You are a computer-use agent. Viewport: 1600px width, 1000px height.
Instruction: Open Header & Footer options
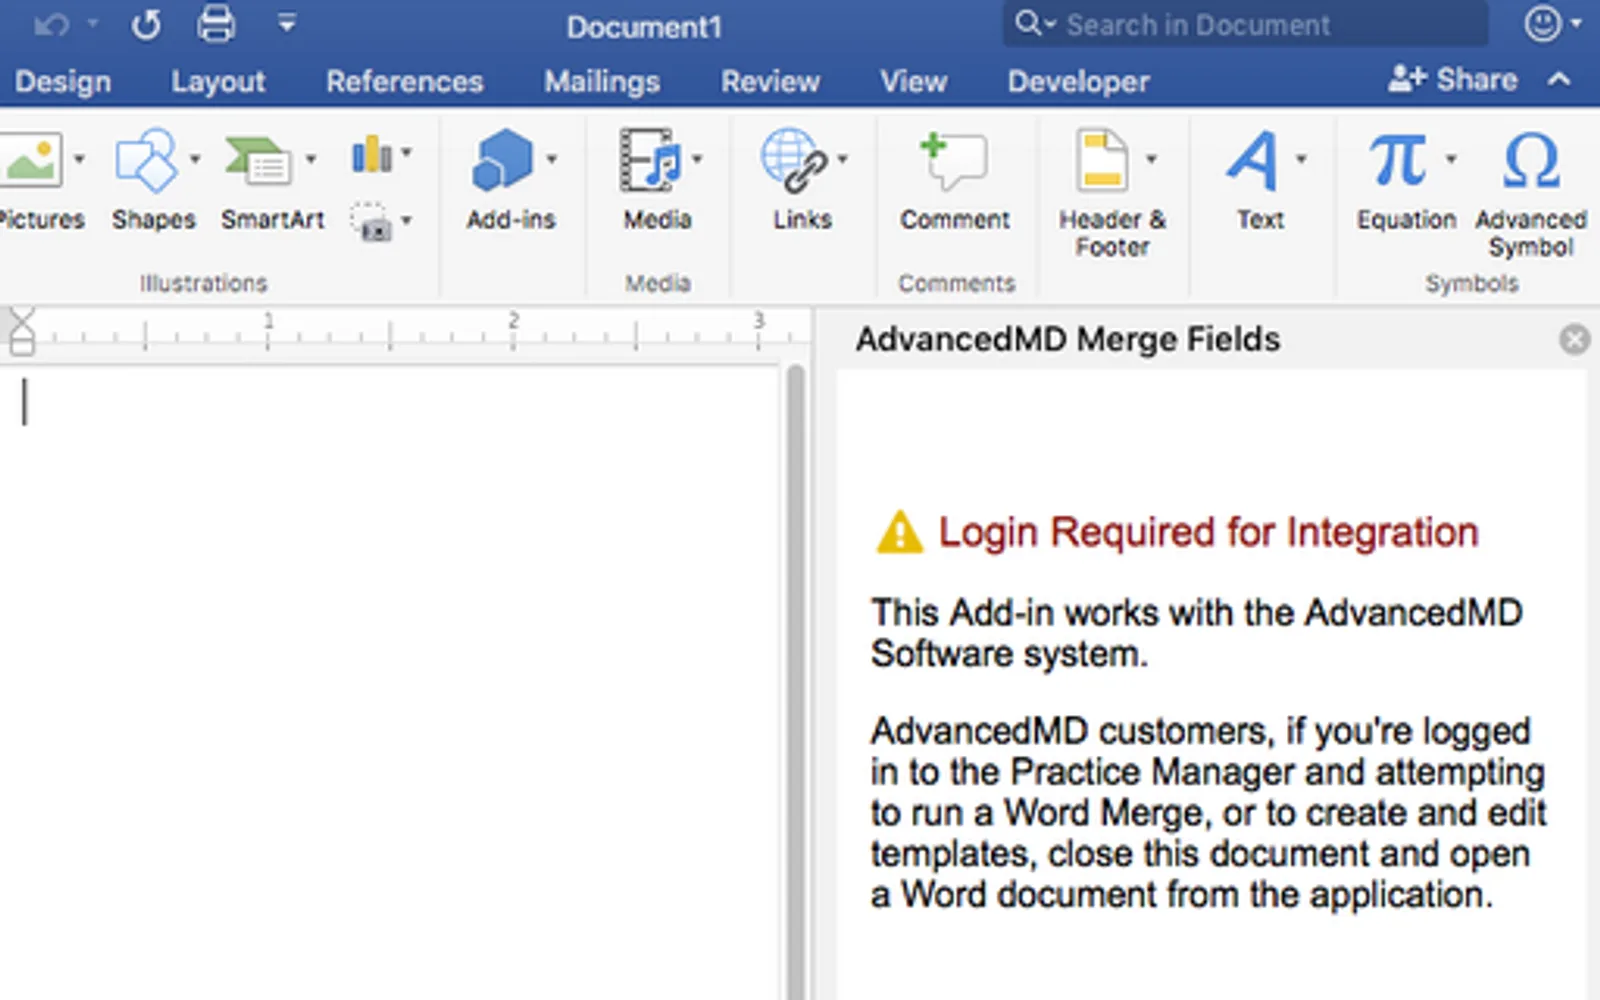(x=1102, y=160)
